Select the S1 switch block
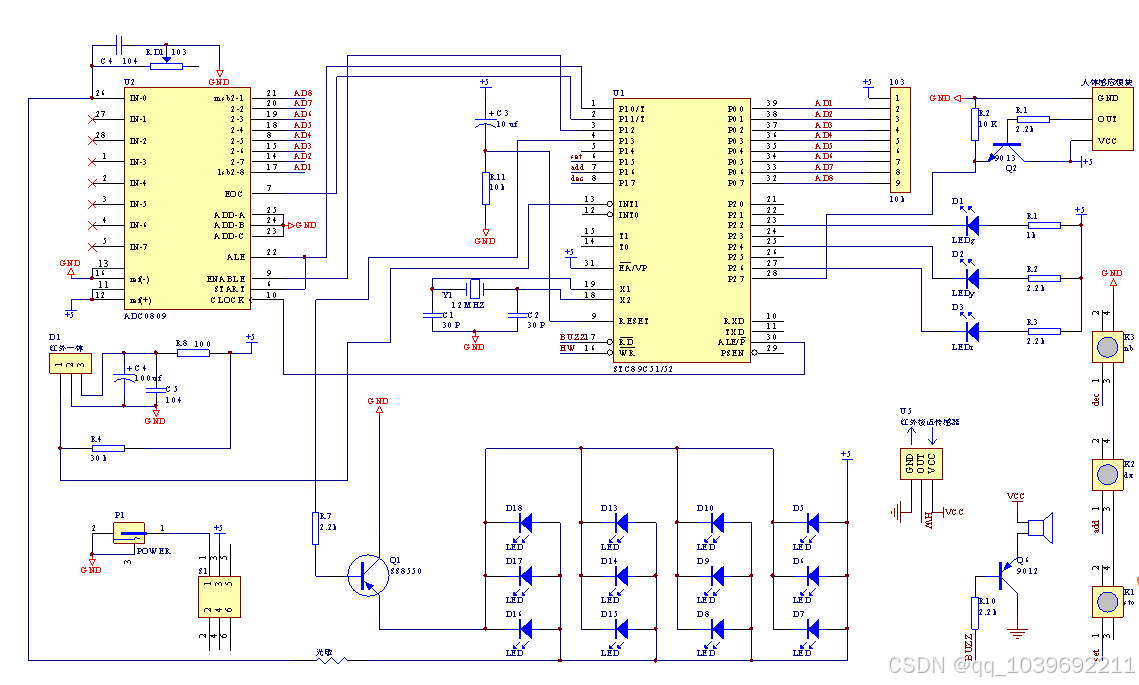The height and width of the screenshot is (685, 1139). [x=219, y=597]
